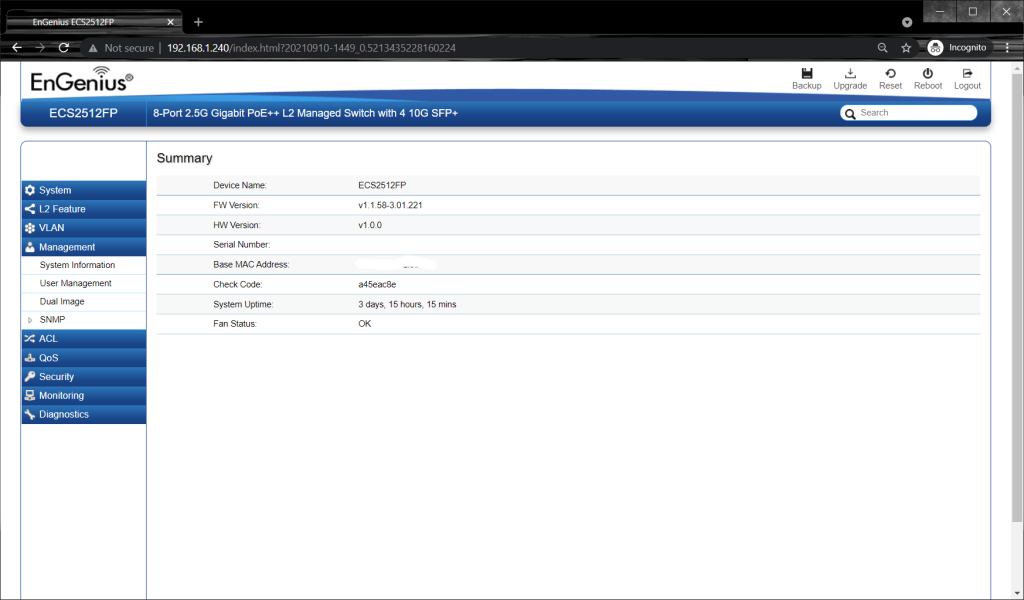The height and width of the screenshot is (600, 1024).
Task: Click the Upgrade label in top toolbar
Action: (x=850, y=86)
